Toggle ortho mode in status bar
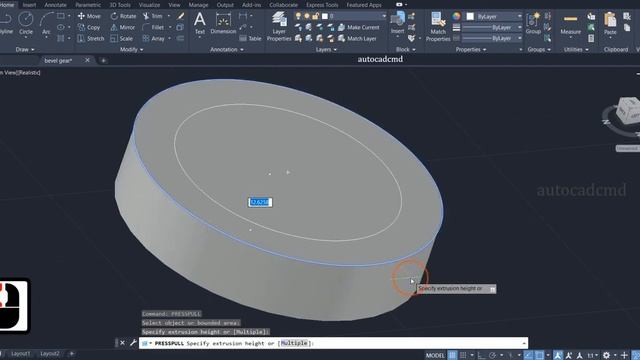 tap(482, 355)
